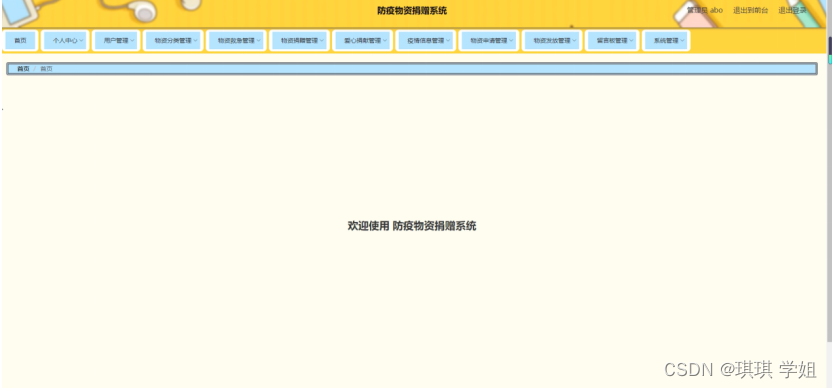Screen dimensions: 832x388
Task: Expand the 用户管理 dropdown menu
Action: (116, 40)
